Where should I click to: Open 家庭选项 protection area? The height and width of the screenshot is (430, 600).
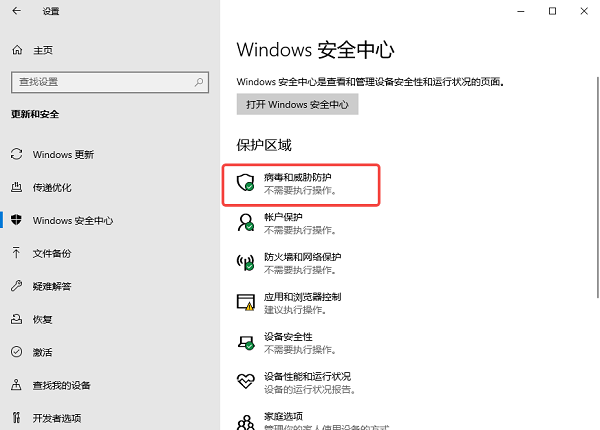coord(313,422)
